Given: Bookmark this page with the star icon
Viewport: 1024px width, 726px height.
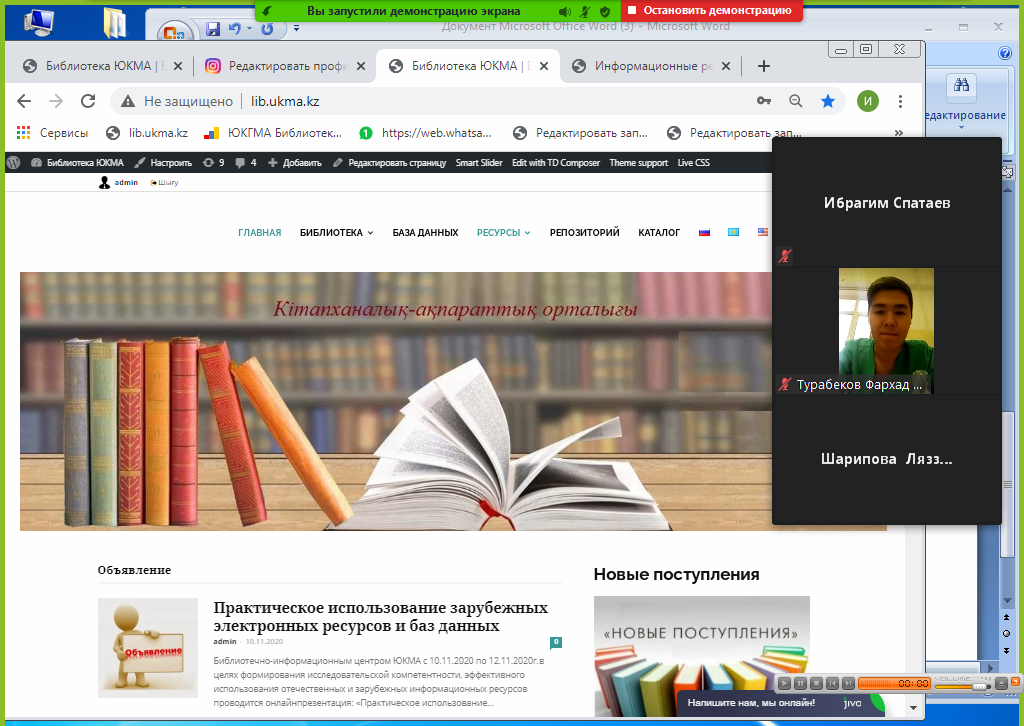Looking at the screenshot, I should [x=828, y=101].
